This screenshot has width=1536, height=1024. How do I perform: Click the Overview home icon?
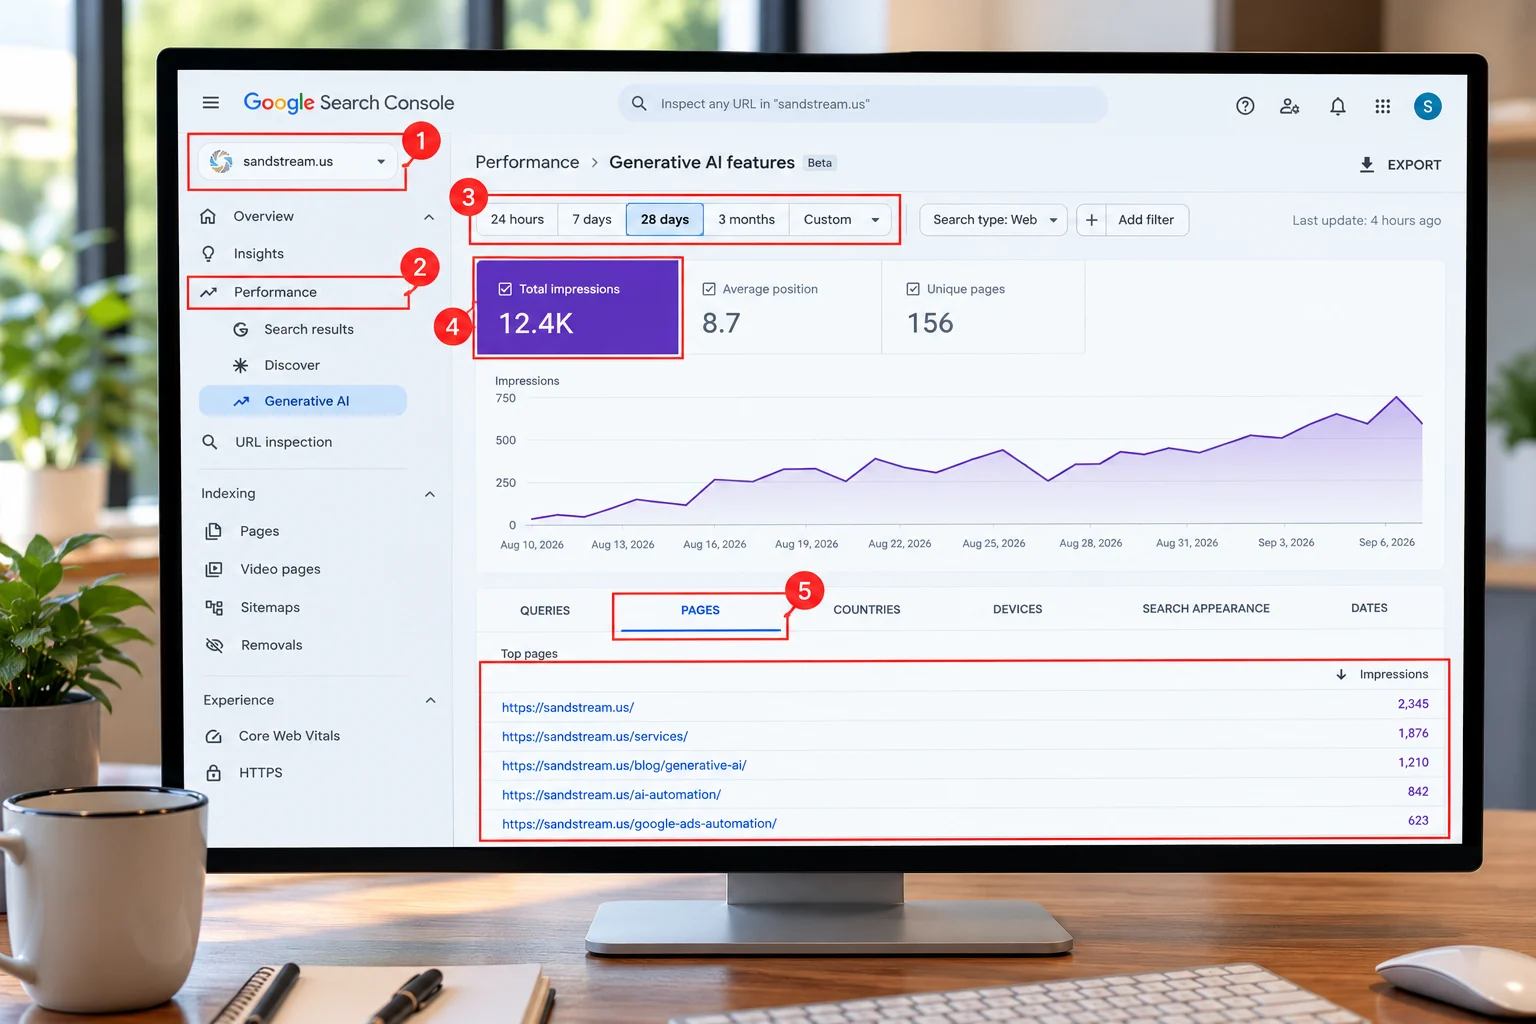208,216
